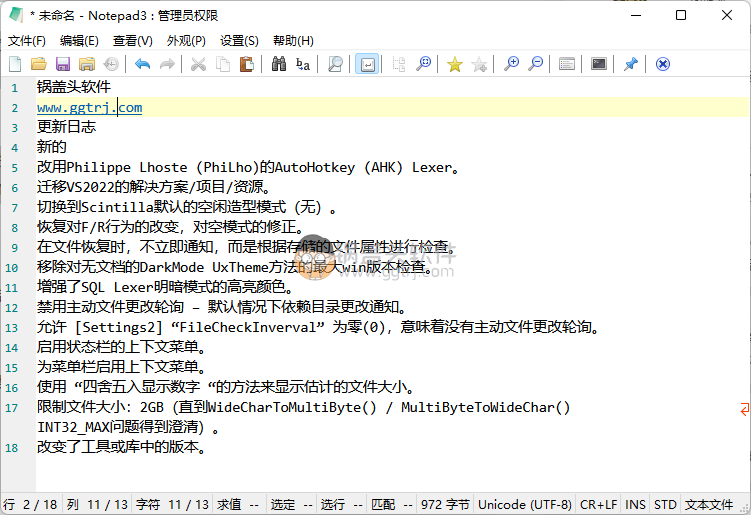Click the file history clock icon
751x515 pixels.
[111, 64]
